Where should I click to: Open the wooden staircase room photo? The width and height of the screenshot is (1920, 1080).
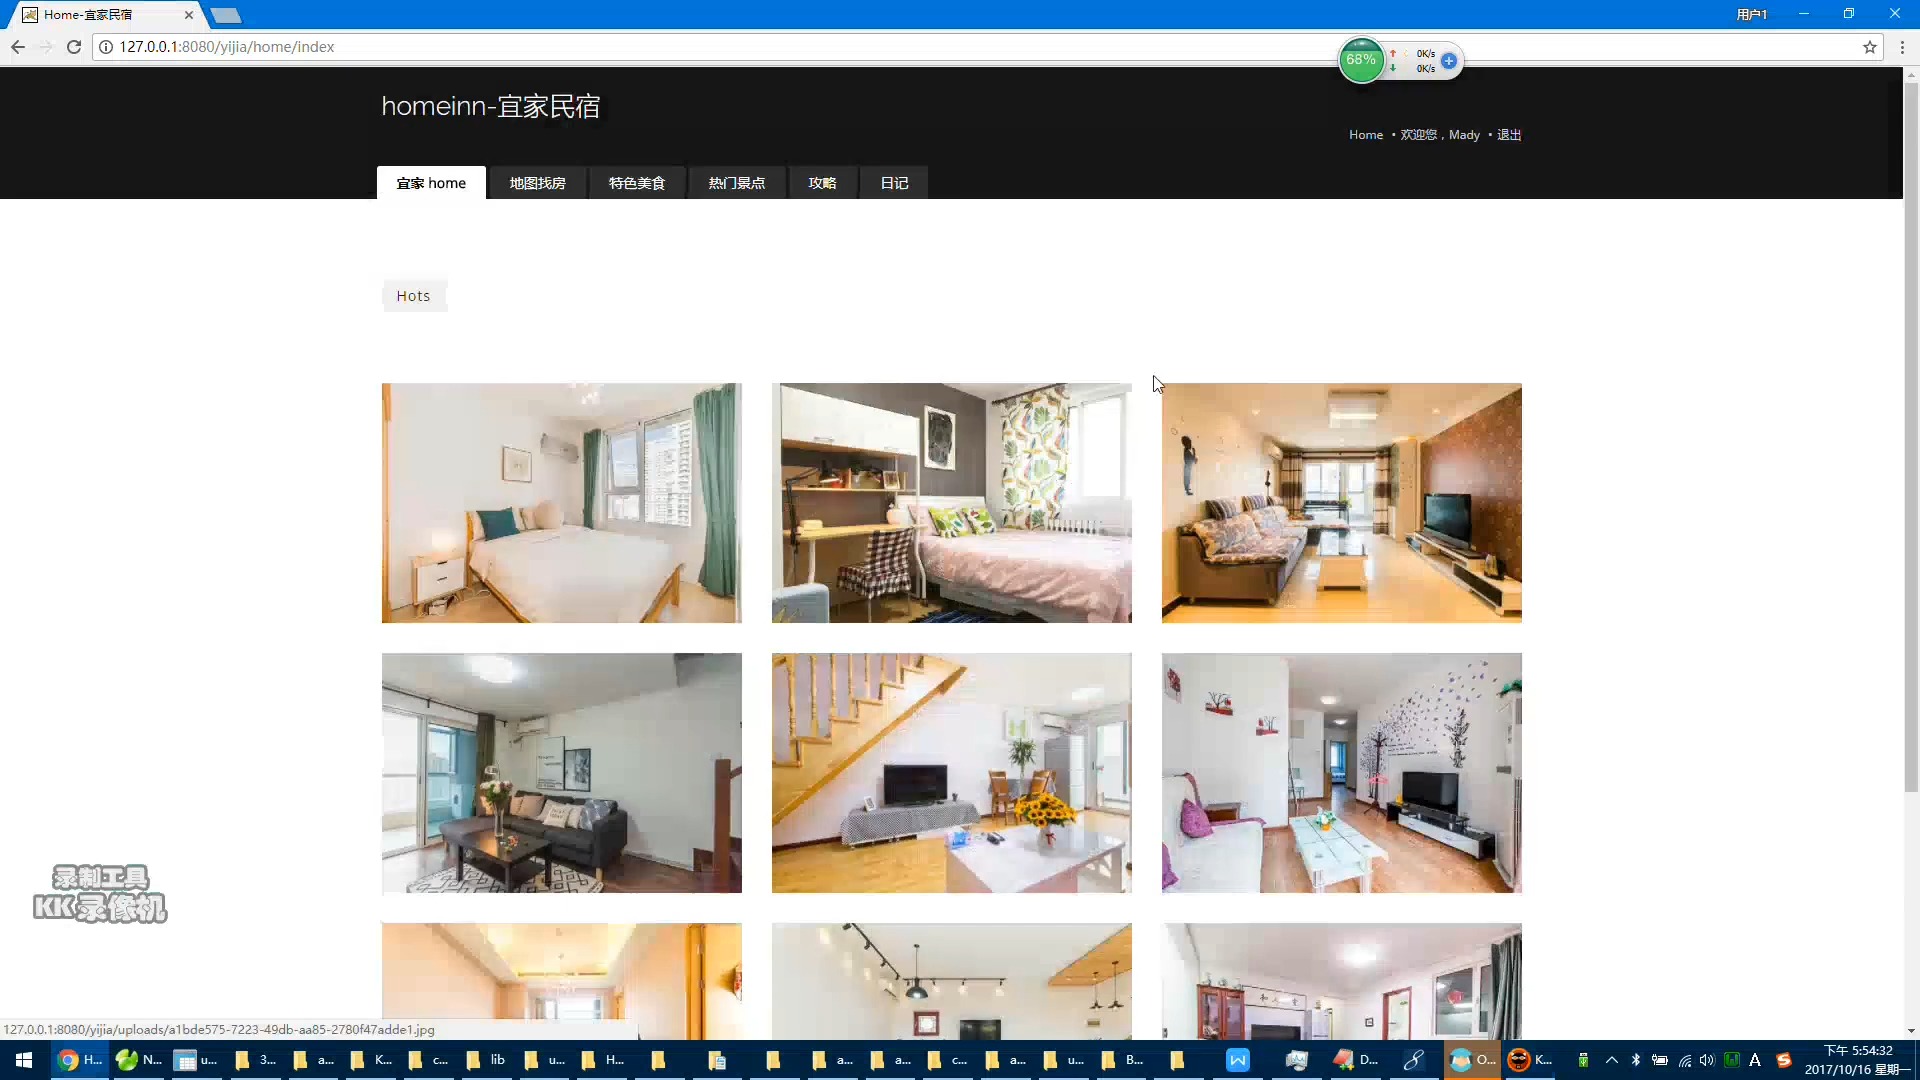[x=952, y=773]
